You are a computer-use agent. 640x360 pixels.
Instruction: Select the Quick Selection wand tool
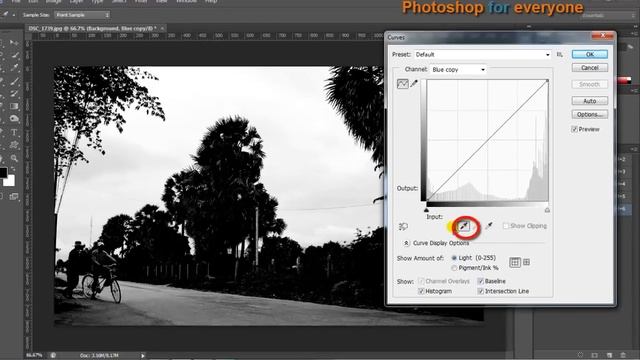coord(15,55)
